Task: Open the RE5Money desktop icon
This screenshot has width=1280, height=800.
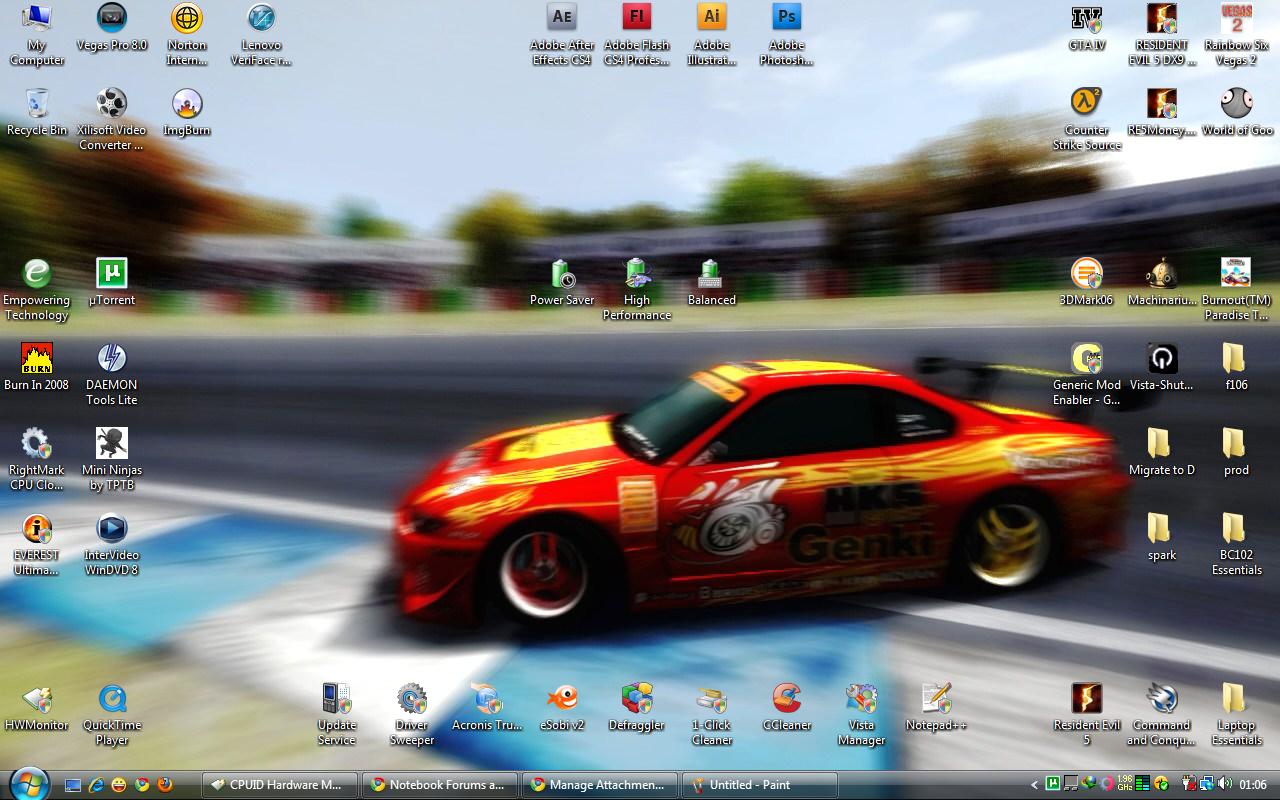Action: click(1162, 112)
